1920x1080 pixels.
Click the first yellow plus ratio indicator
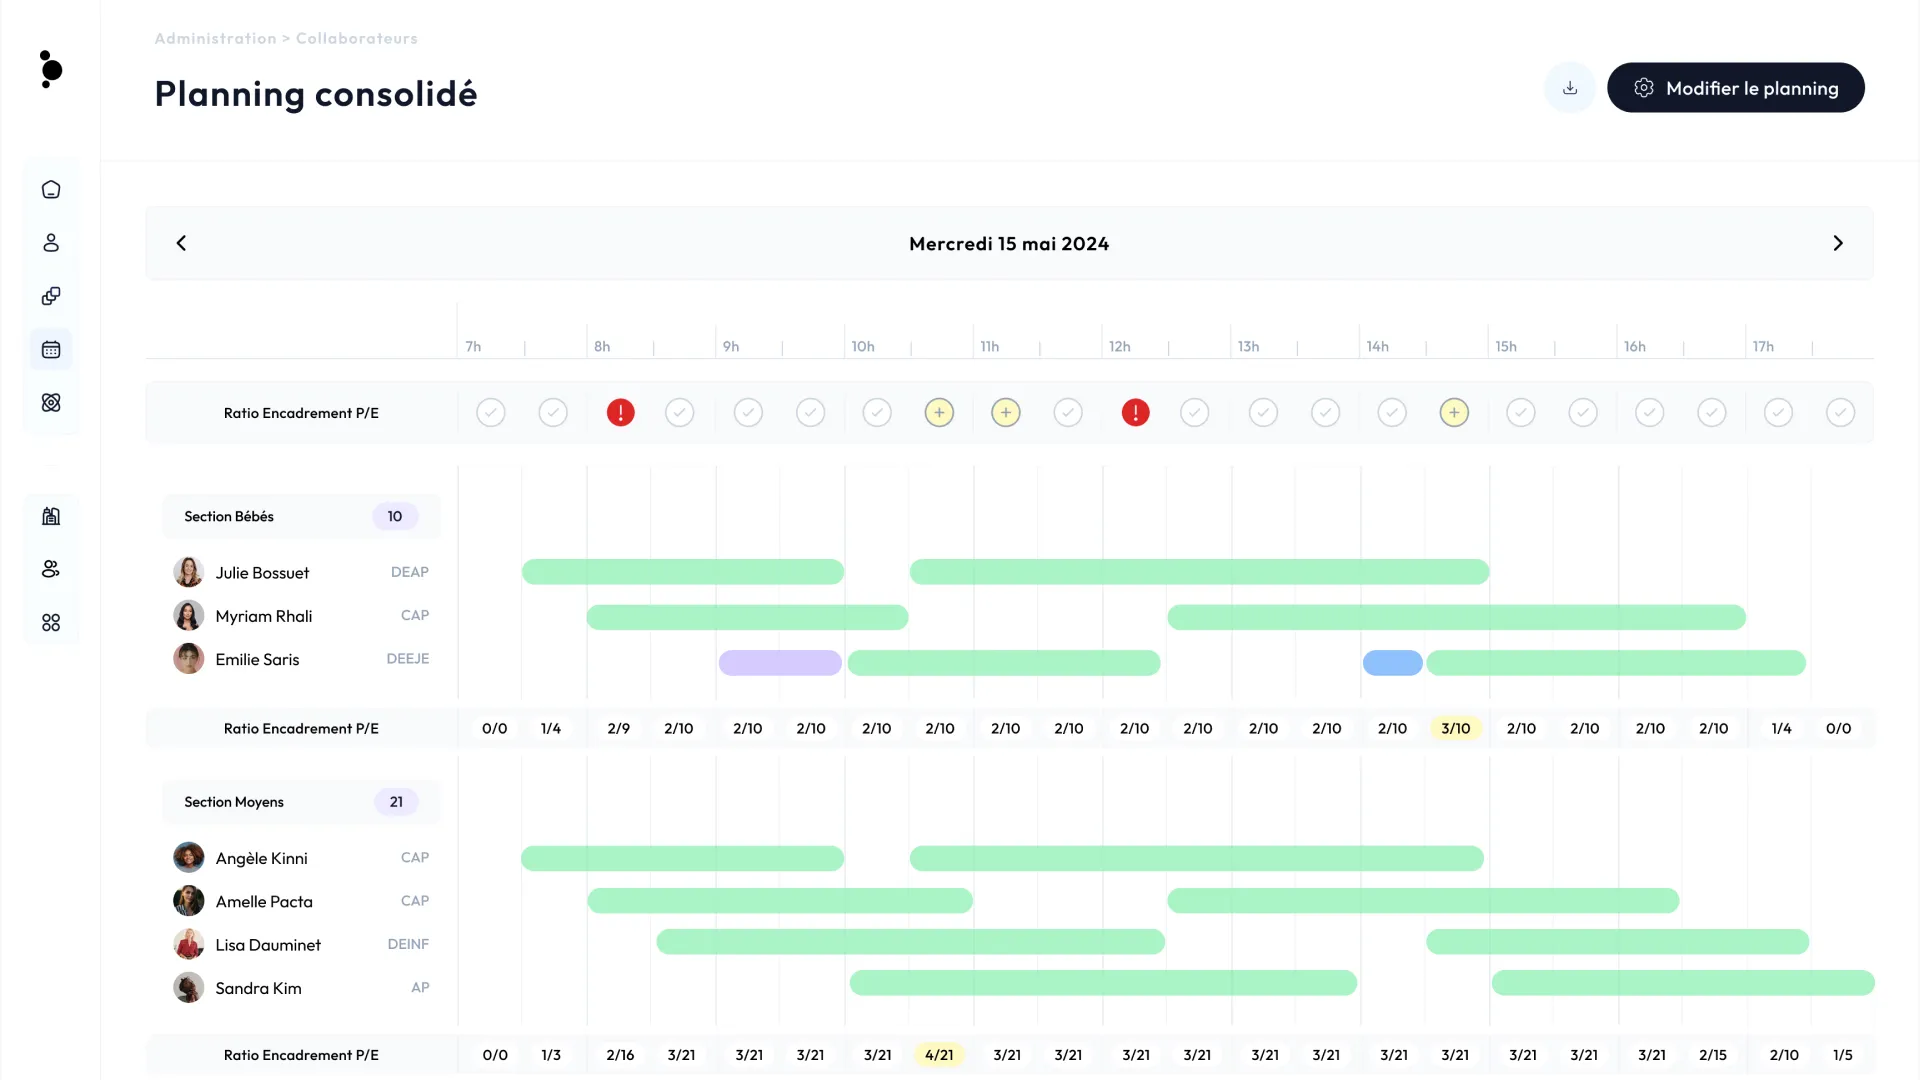coord(939,412)
